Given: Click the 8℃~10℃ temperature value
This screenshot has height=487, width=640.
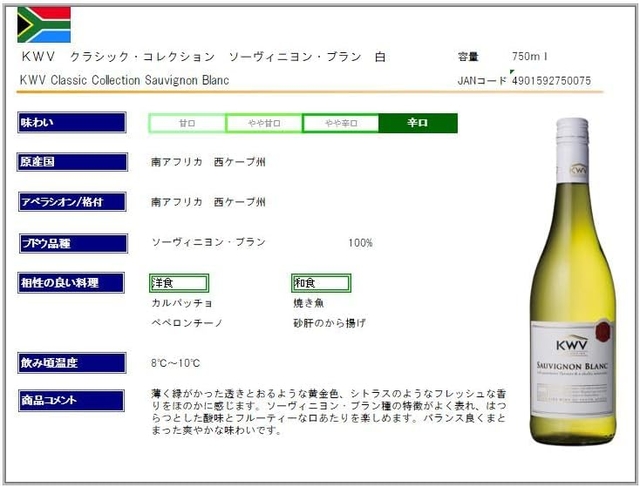Looking at the screenshot, I should click(x=176, y=363).
